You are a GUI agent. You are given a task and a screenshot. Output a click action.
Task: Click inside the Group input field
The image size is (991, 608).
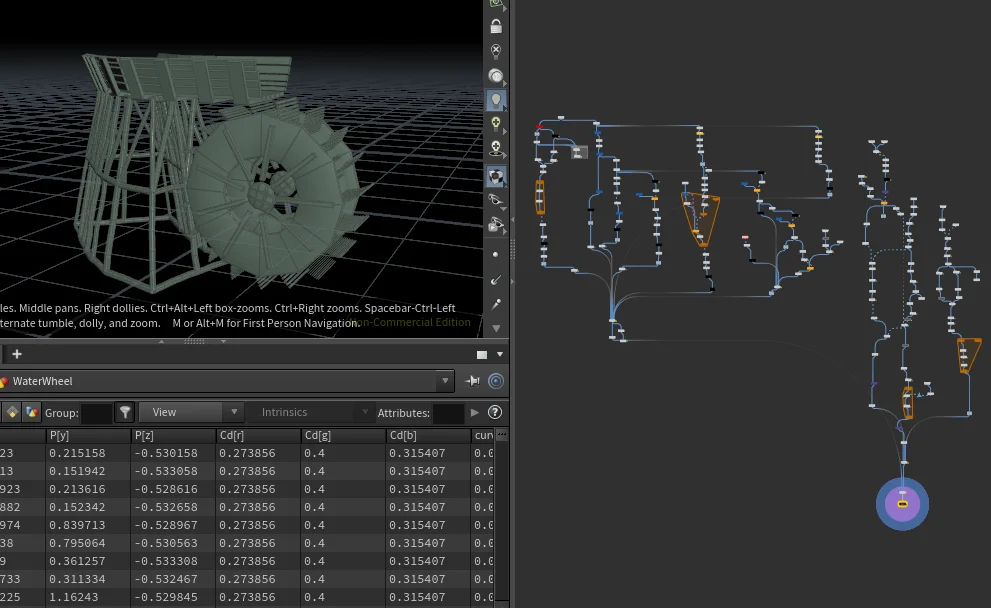pos(96,412)
